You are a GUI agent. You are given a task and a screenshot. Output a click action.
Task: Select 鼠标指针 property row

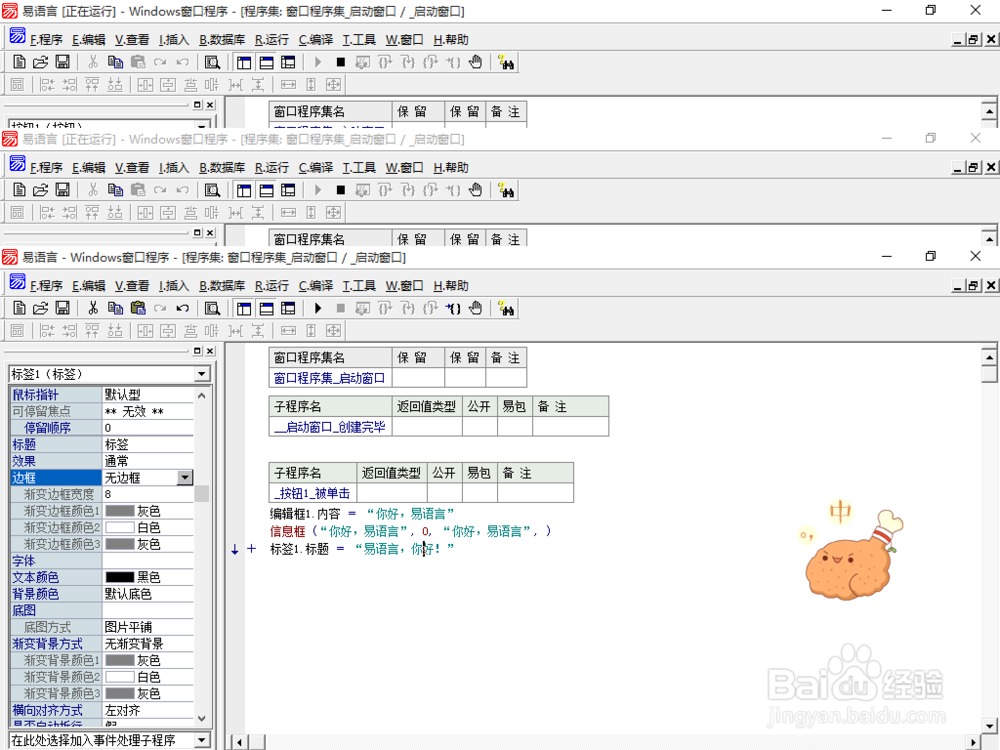[x=102, y=395]
